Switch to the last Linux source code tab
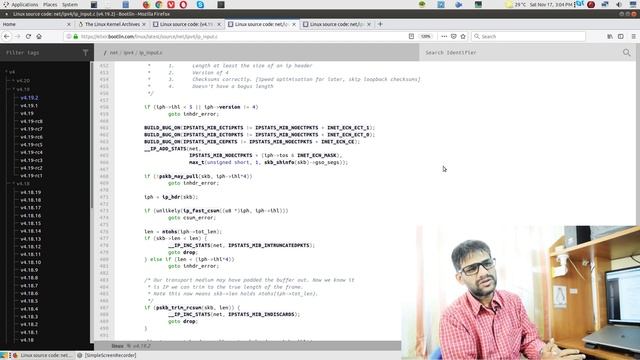This screenshot has width=640, height=360. (x=337, y=24)
